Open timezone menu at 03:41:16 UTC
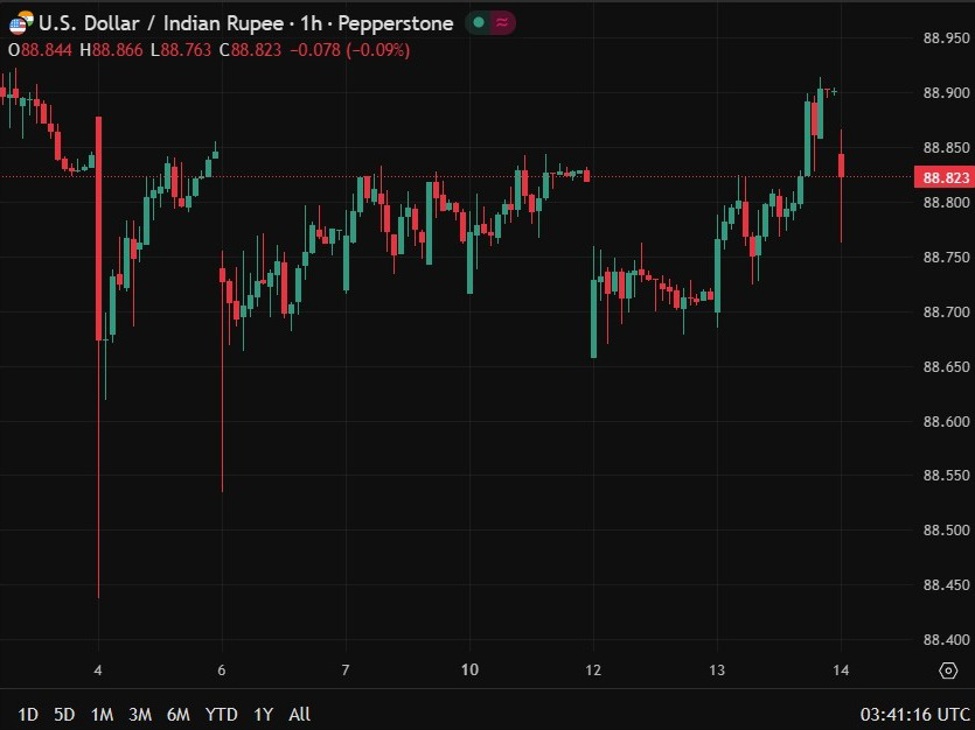975x730 pixels. 914,714
